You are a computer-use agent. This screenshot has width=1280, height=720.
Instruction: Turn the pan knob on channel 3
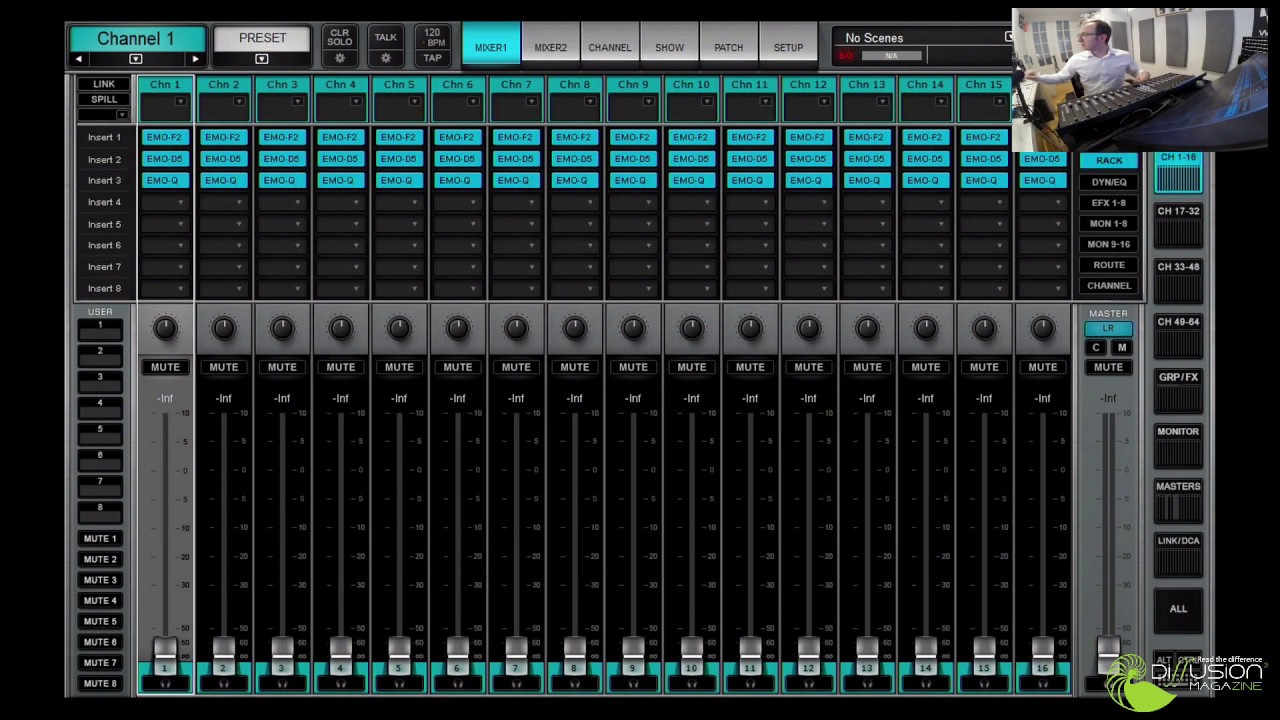click(282, 328)
